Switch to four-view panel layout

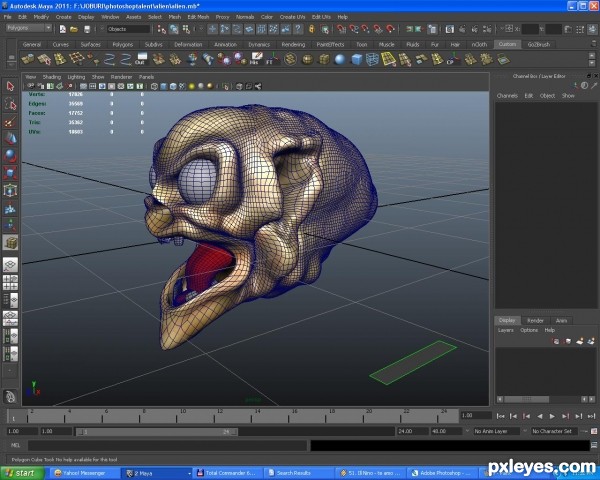[x=10, y=282]
